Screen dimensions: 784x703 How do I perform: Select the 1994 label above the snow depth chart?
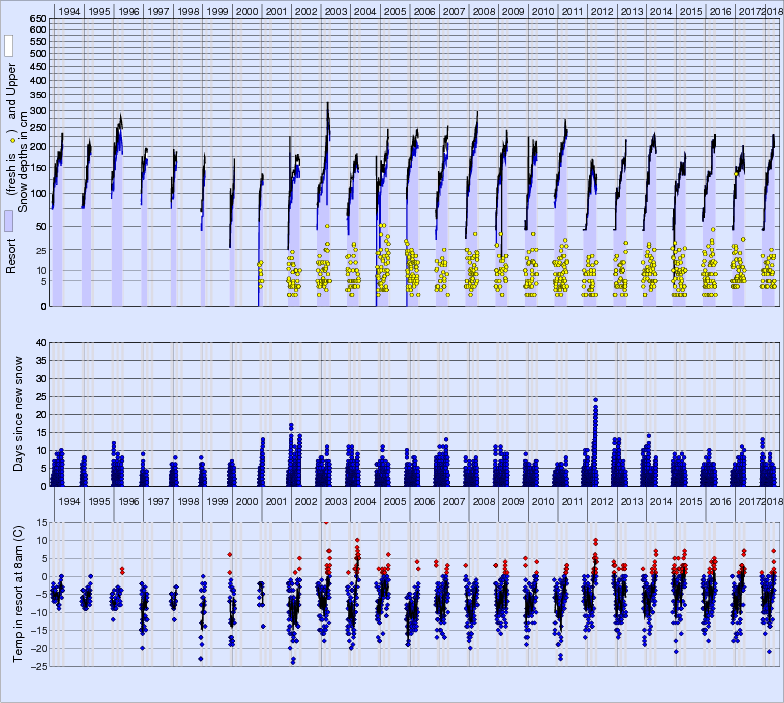click(68, 11)
